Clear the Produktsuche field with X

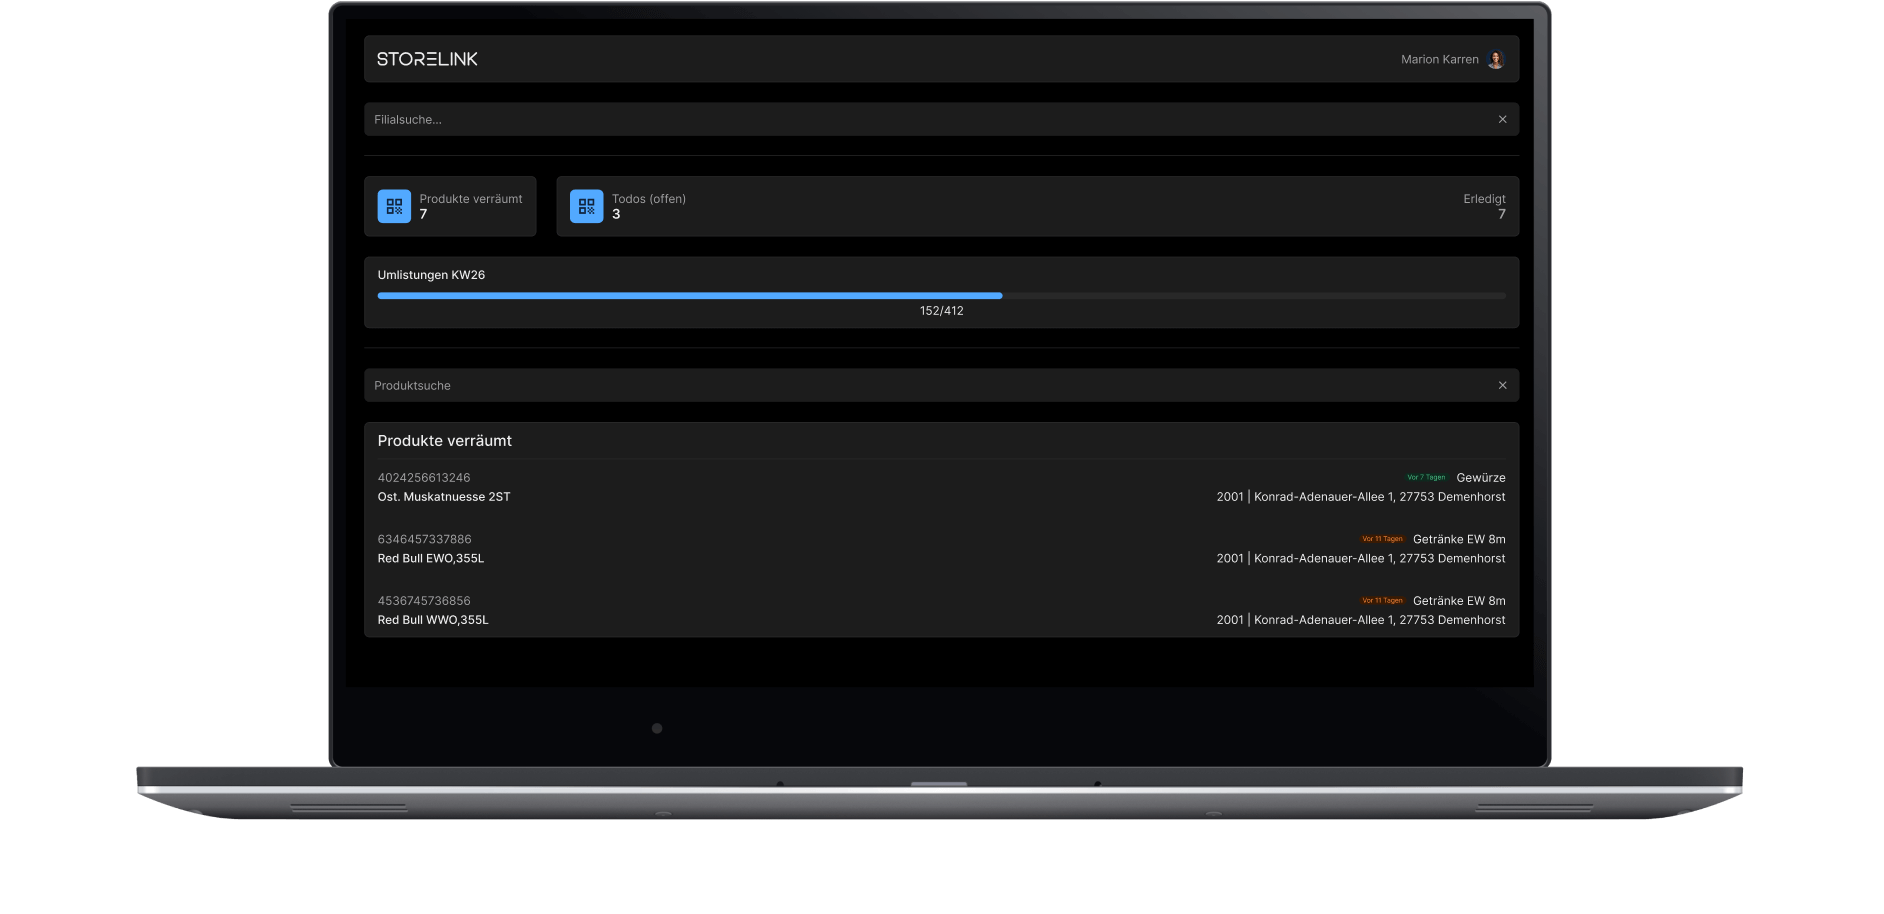tap(1502, 385)
